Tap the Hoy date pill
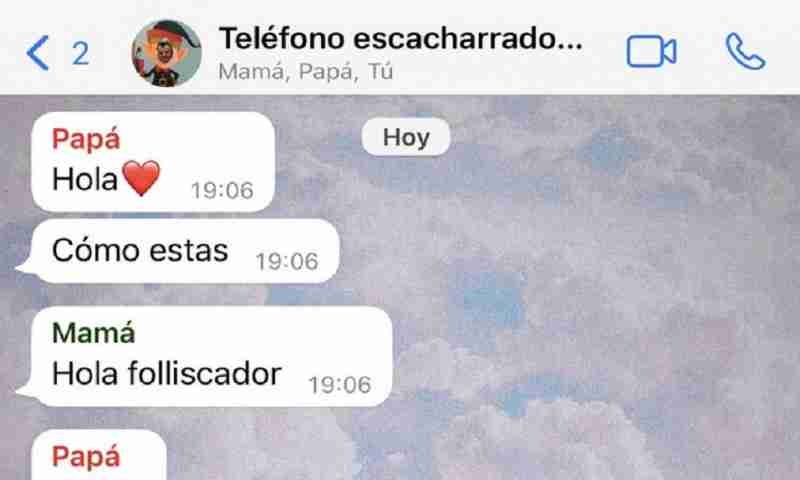This screenshot has width=800, height=480. 406,137
